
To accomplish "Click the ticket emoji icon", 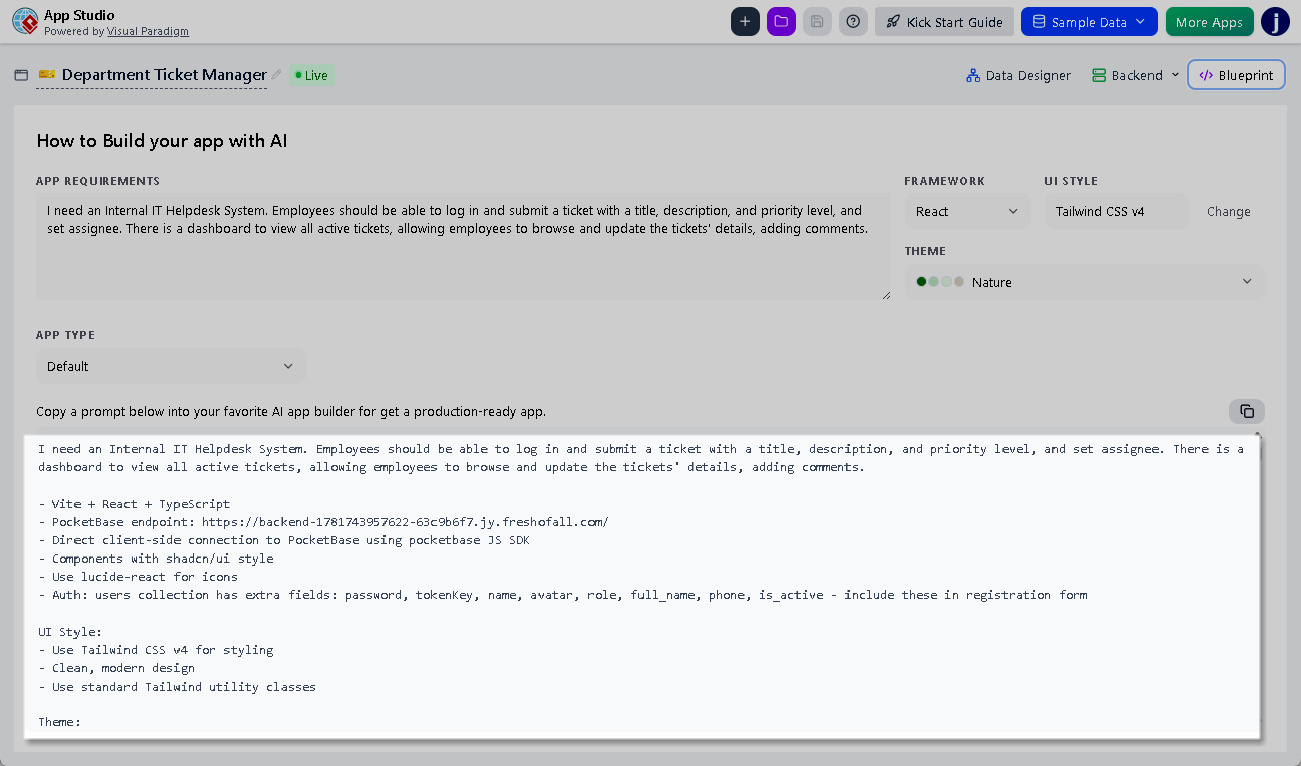I will coord(47,74).
